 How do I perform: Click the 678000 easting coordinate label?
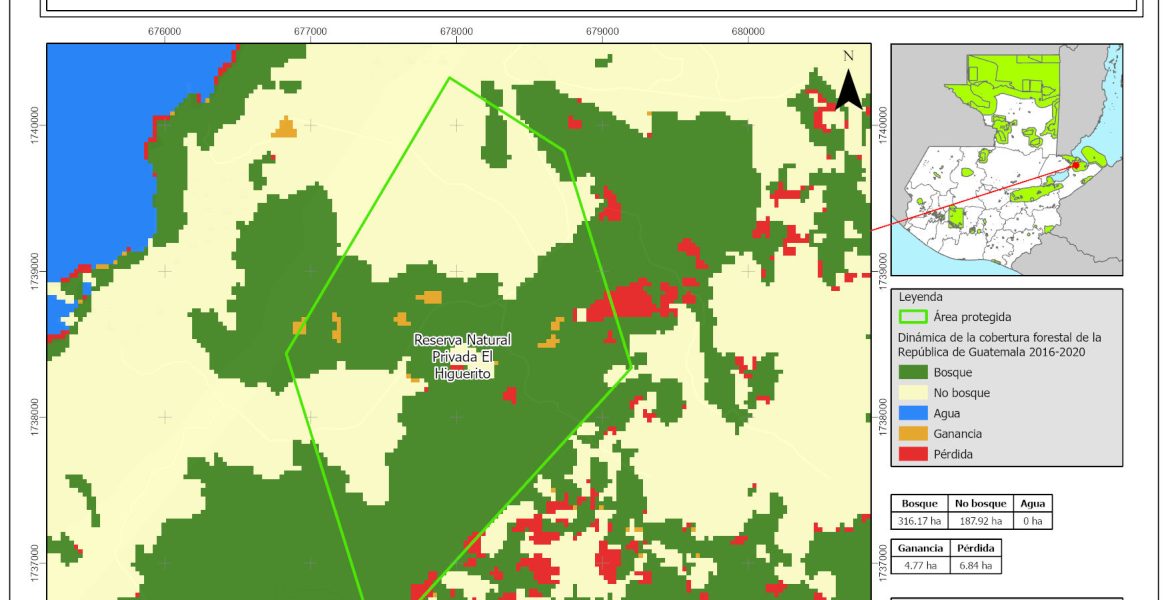point(457,31)
